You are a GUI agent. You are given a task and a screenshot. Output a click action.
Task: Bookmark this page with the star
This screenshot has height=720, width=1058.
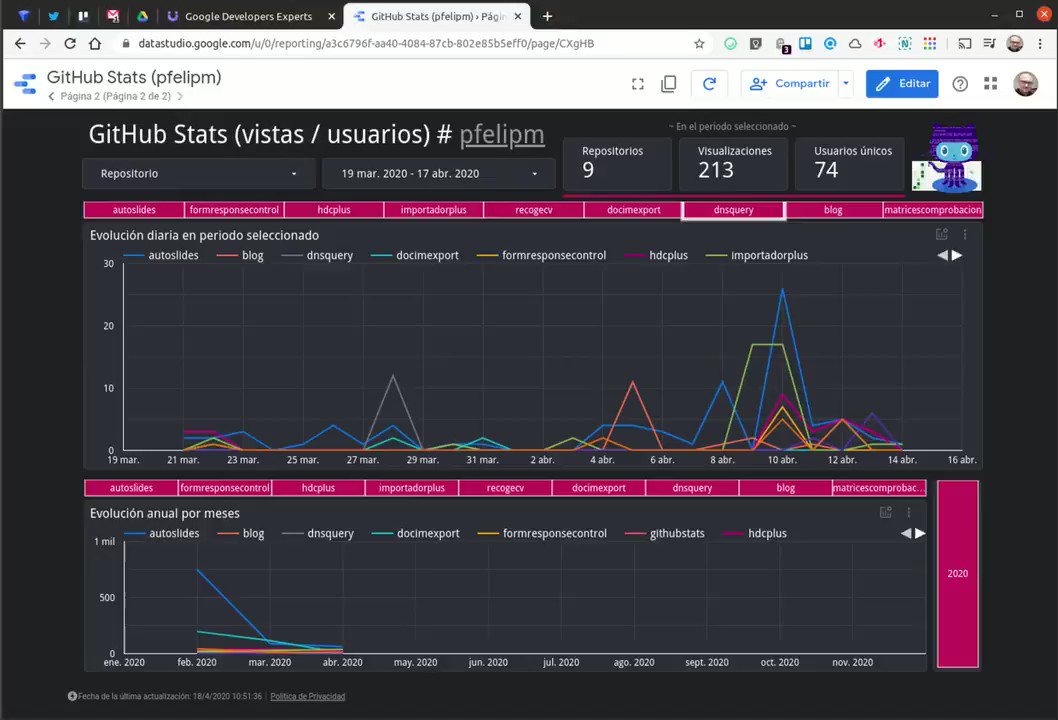pyautogui.click(x=699, y=44)
